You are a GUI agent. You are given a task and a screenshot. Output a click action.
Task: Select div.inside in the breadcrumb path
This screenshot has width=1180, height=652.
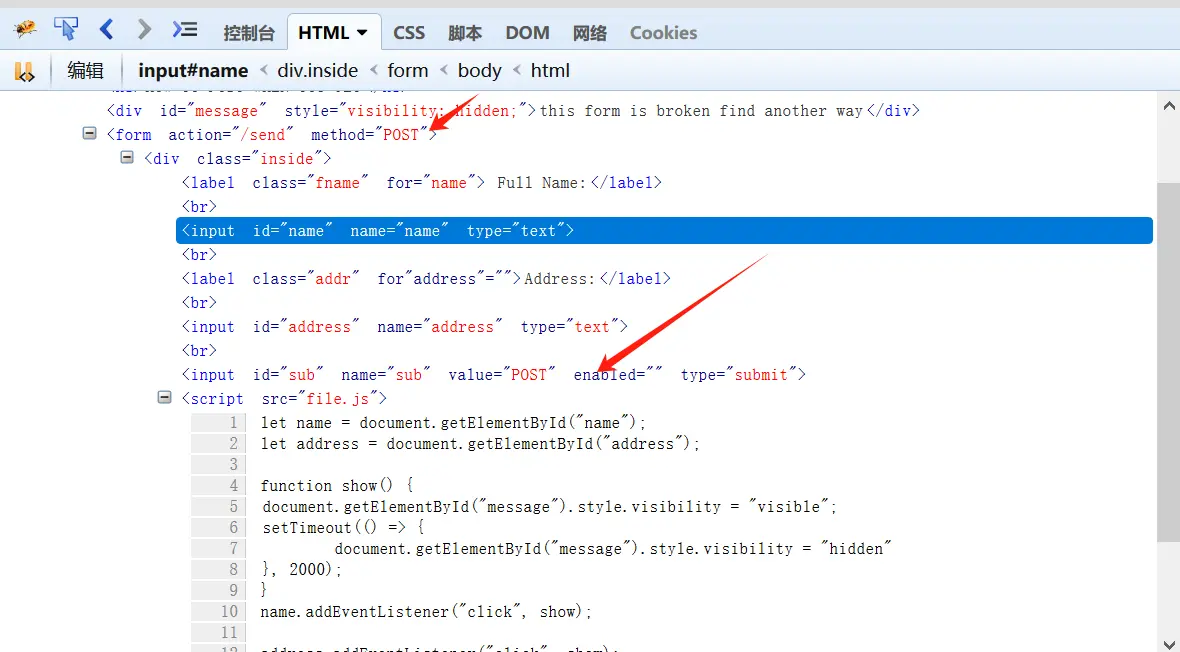point(317,70)
